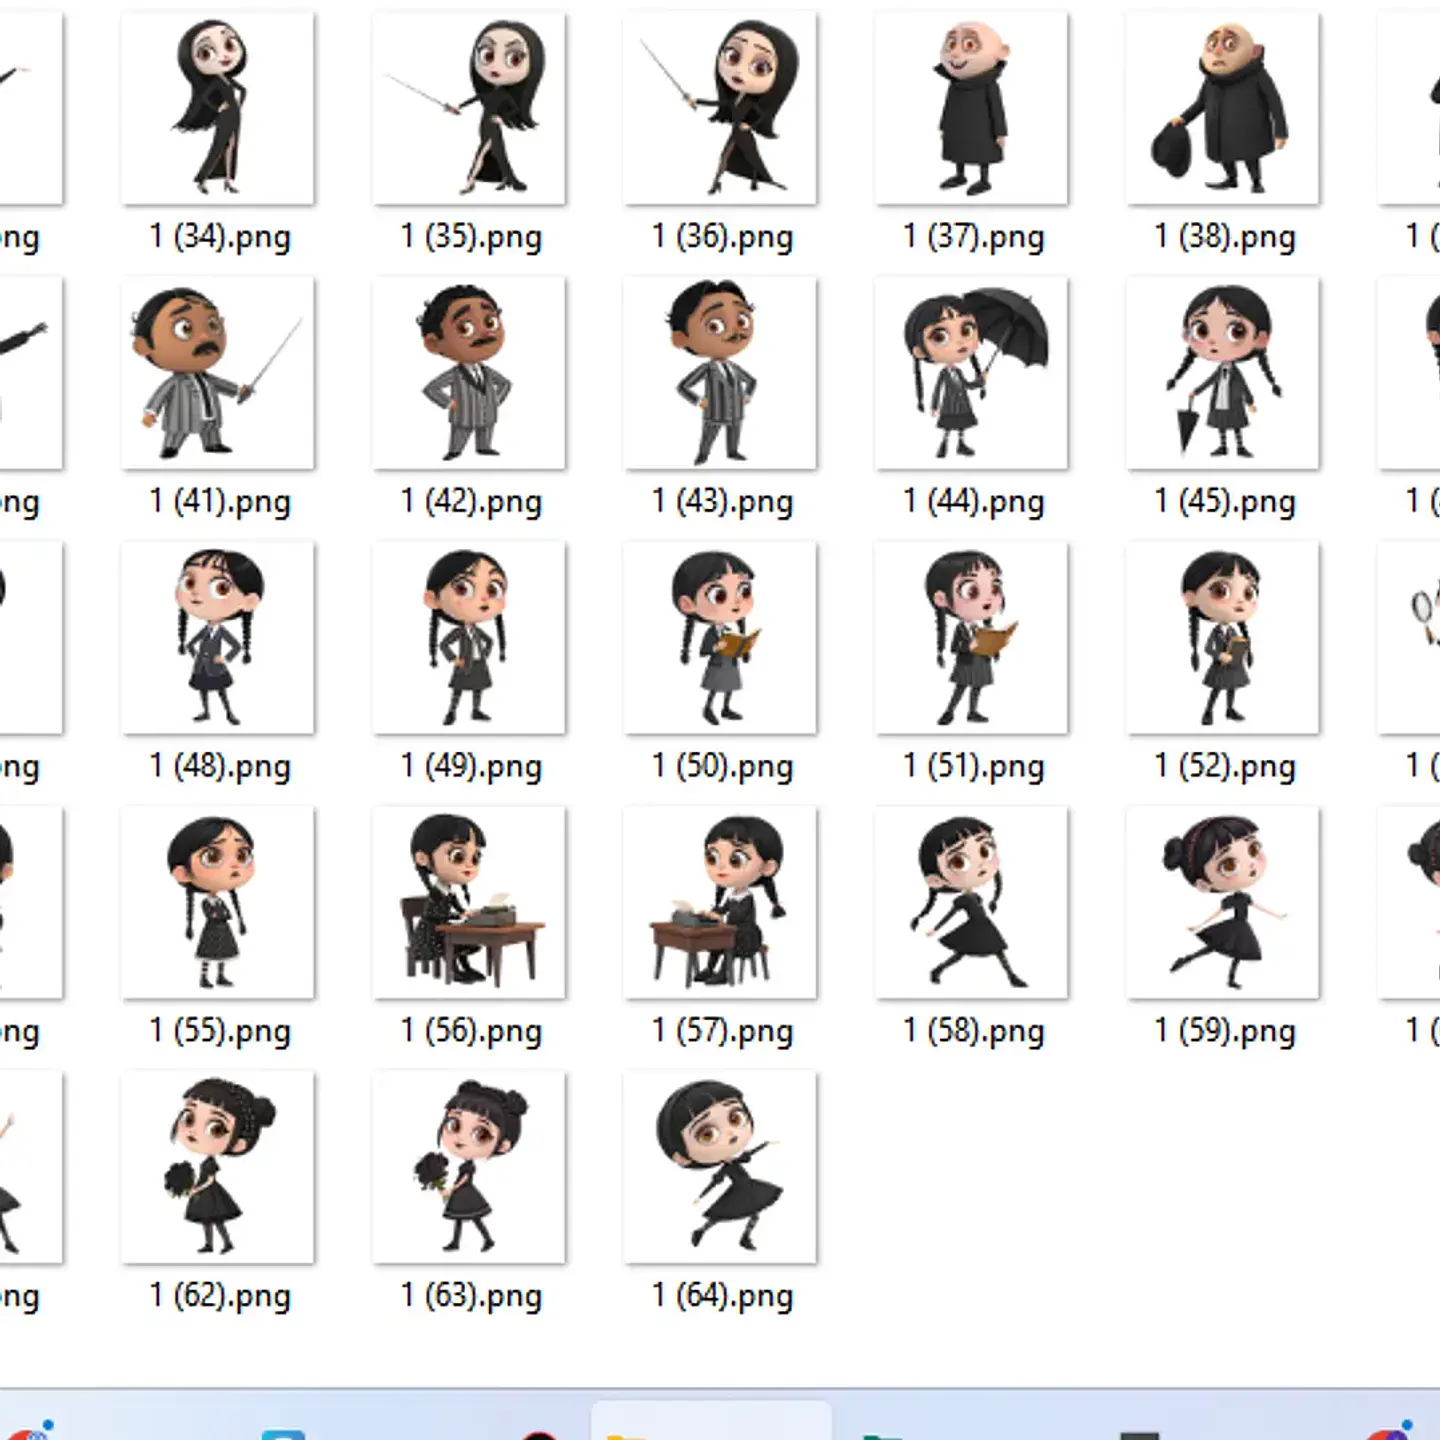The image size is (1440, 1440).
Task: Click the file name label 1 (35).png
Action: click(x=471, y=237)
